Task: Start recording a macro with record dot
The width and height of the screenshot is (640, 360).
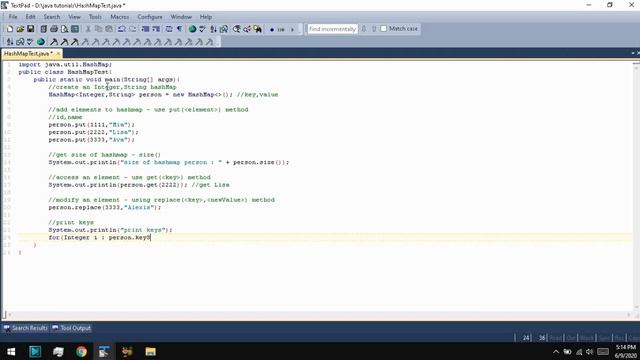Action: point(272,29)
